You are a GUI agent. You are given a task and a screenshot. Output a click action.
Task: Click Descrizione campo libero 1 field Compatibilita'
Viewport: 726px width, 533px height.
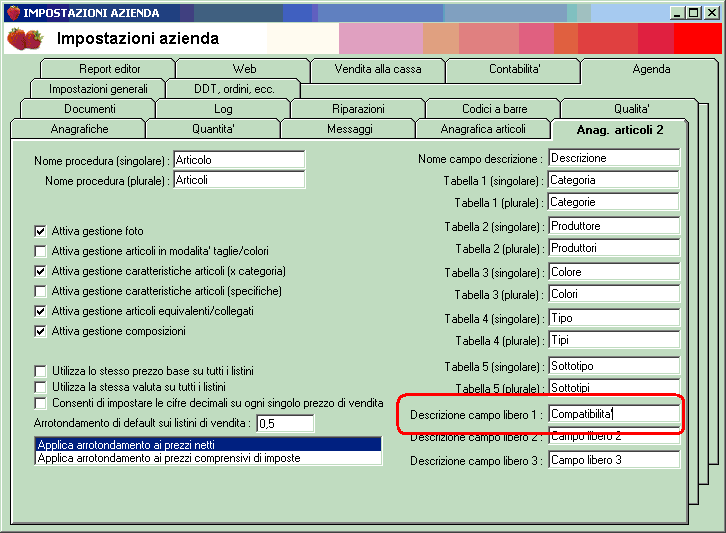614,414
